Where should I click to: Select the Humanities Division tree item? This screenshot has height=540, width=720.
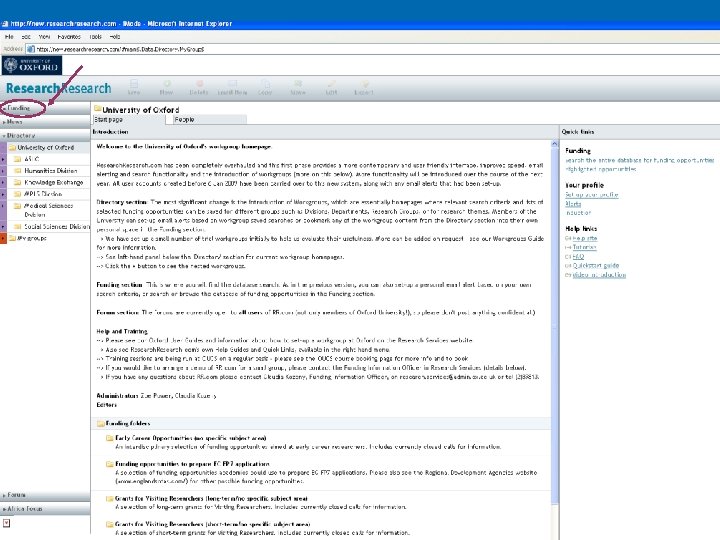tap(51, 170)
